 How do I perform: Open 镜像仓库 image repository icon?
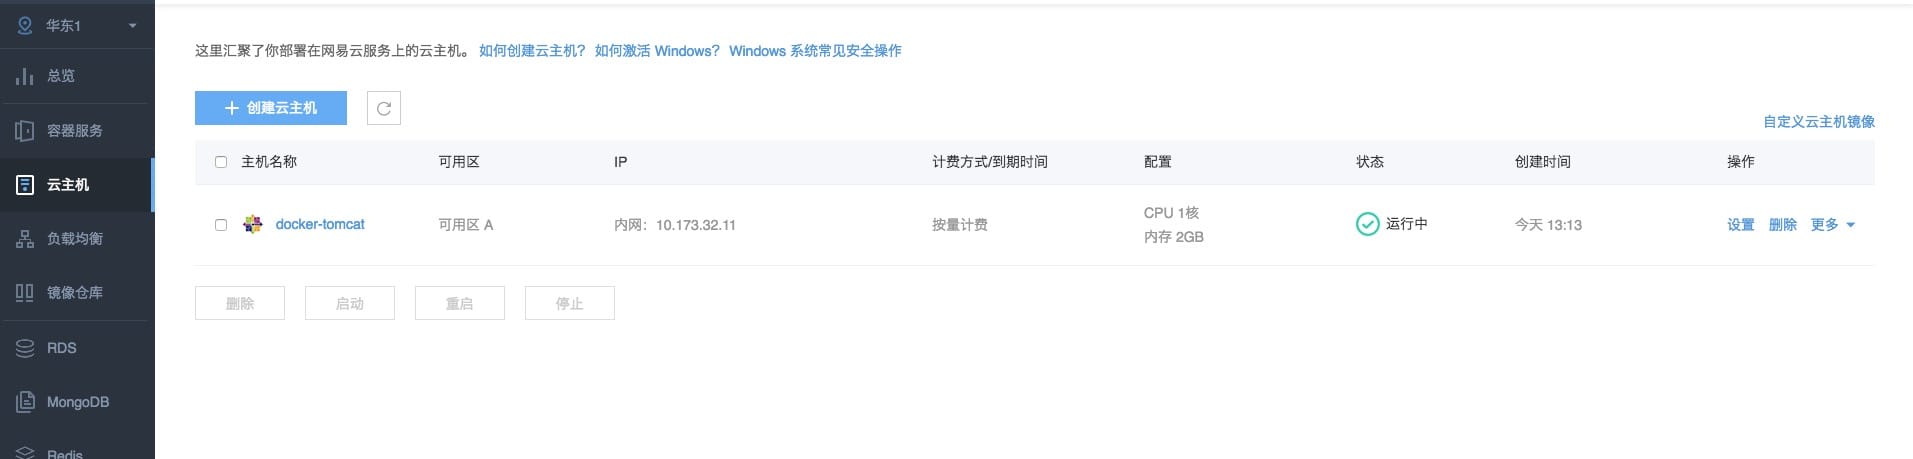pyautogui.click(x=25, y=293)
